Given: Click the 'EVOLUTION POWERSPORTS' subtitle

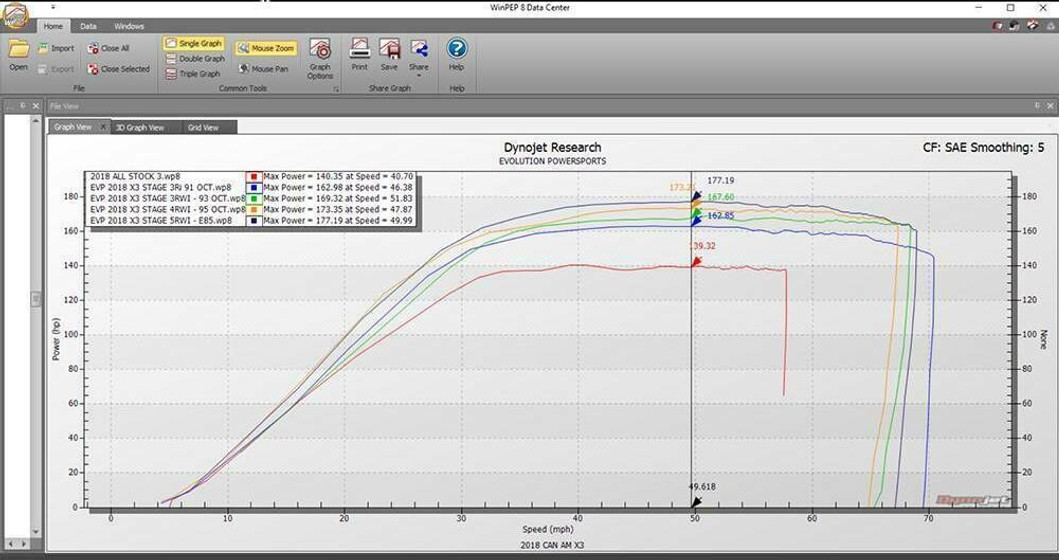Looking at the screenshot, I should (x=552, y=161).
